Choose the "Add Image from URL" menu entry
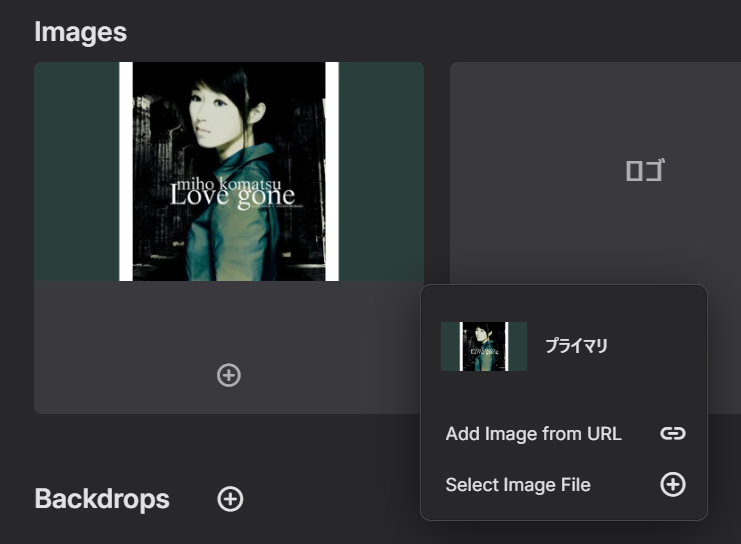 point(533,434)
